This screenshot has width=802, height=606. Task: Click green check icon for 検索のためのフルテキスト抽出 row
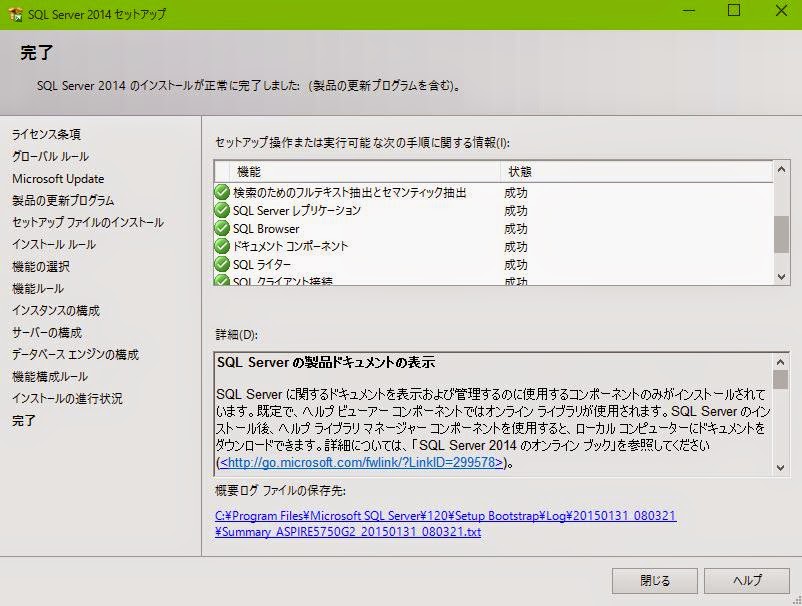[222, 192]
